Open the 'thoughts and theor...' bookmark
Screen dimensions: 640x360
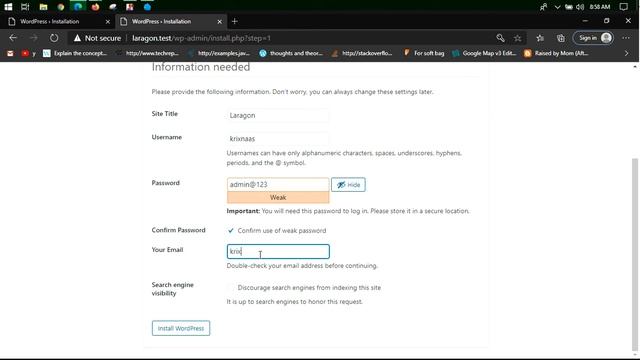[x=291, y=53]
